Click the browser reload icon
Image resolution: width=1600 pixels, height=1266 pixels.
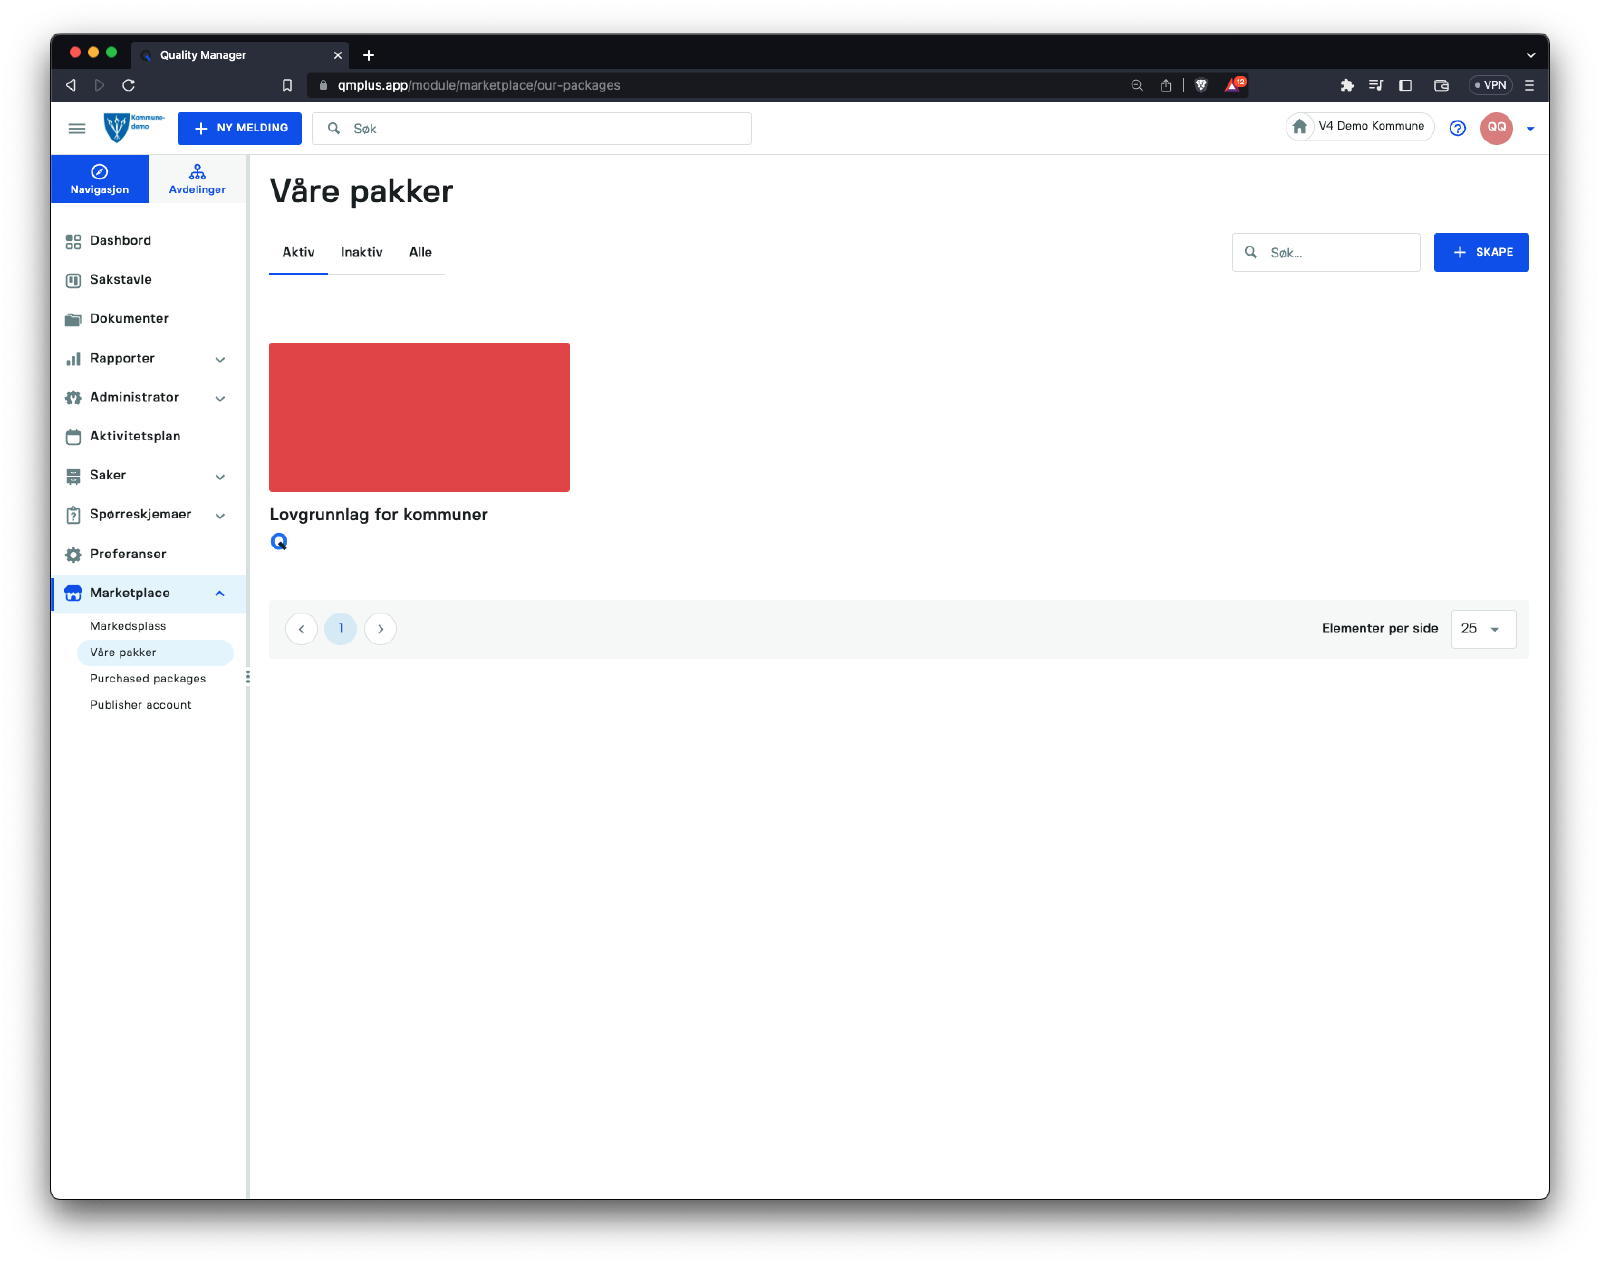(x=128, y=85)
